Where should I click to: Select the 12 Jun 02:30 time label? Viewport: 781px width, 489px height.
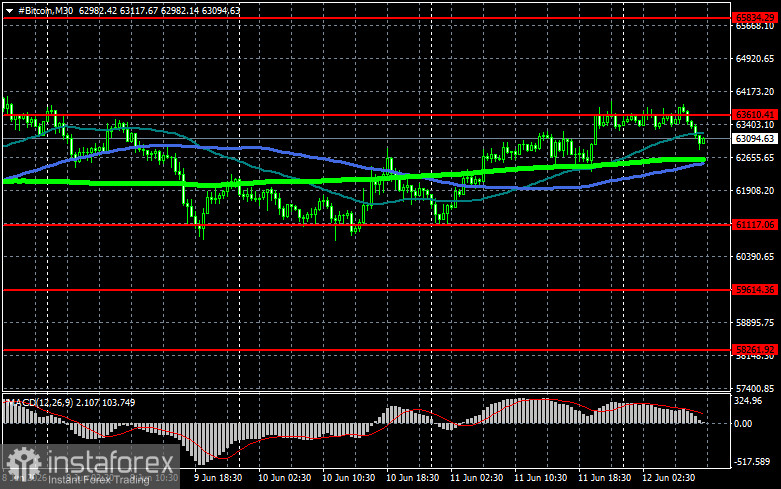668,478
